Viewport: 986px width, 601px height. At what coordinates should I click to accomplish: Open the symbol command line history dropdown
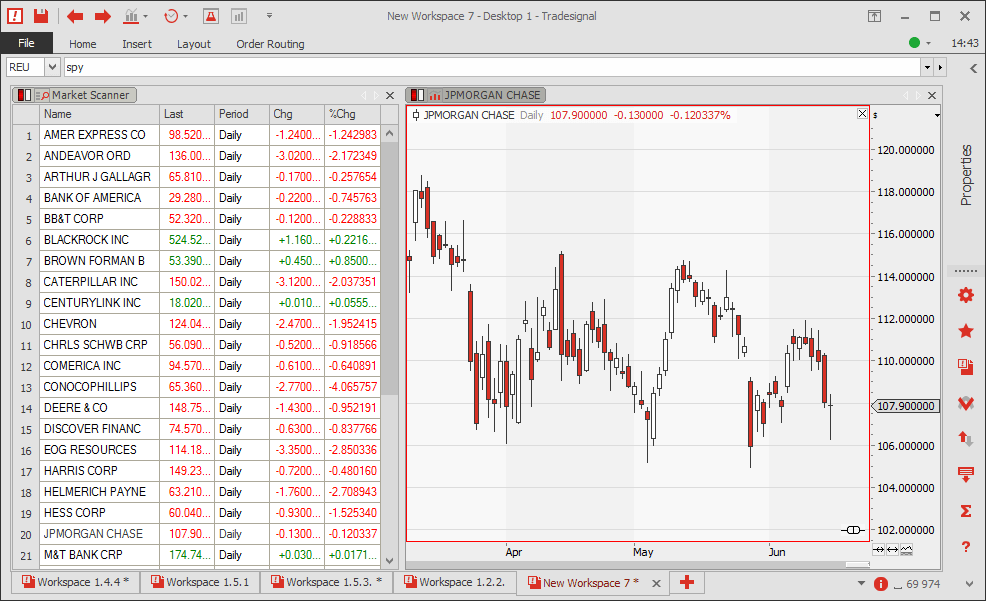tap(927, 67)
